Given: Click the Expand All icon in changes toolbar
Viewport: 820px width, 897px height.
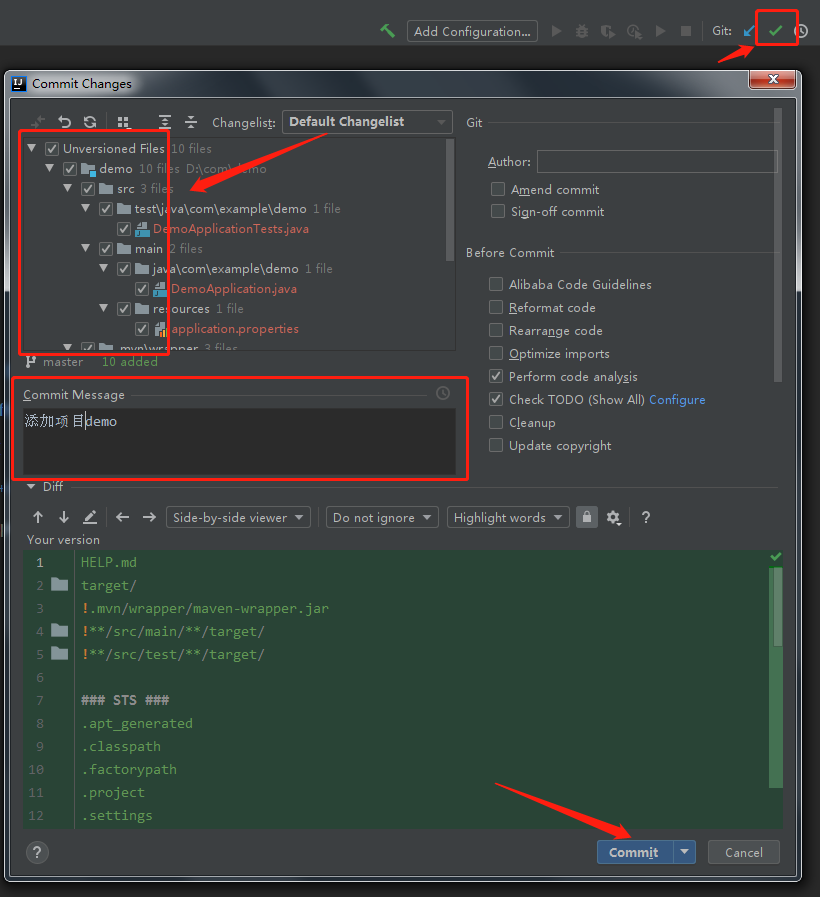Looking at the screenshot, I should point(165,122).
